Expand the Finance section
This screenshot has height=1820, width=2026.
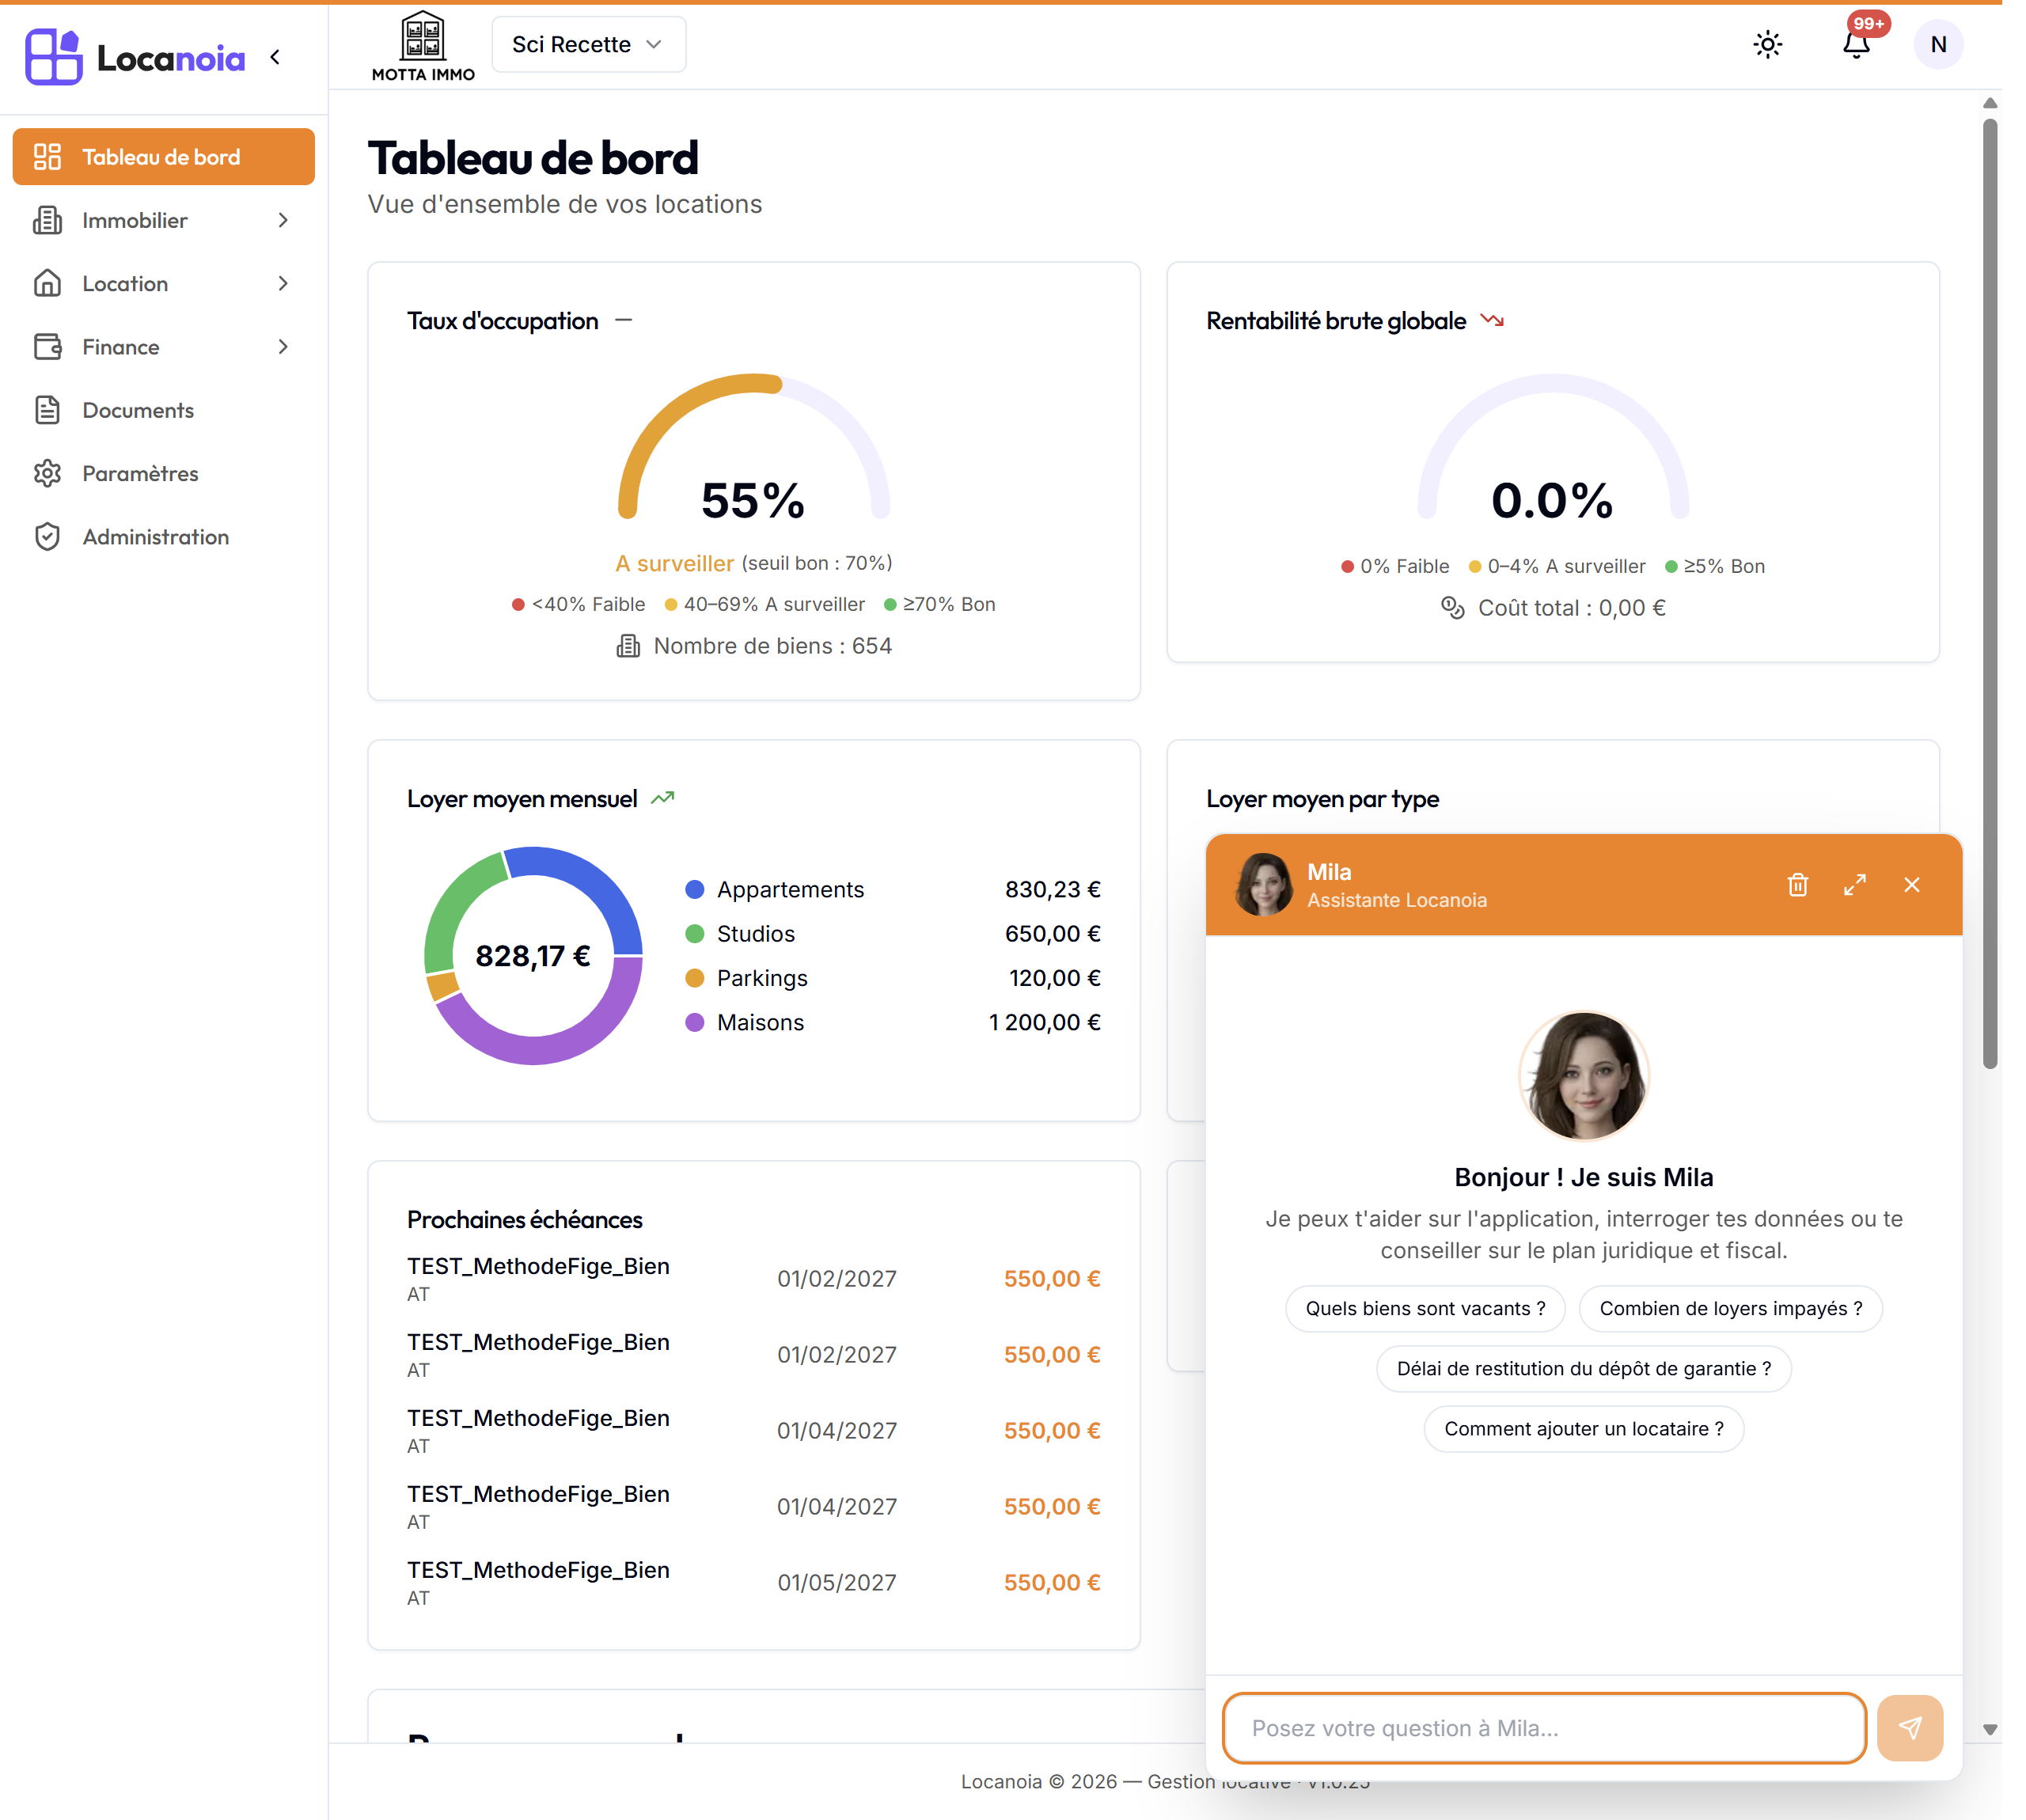164,347
